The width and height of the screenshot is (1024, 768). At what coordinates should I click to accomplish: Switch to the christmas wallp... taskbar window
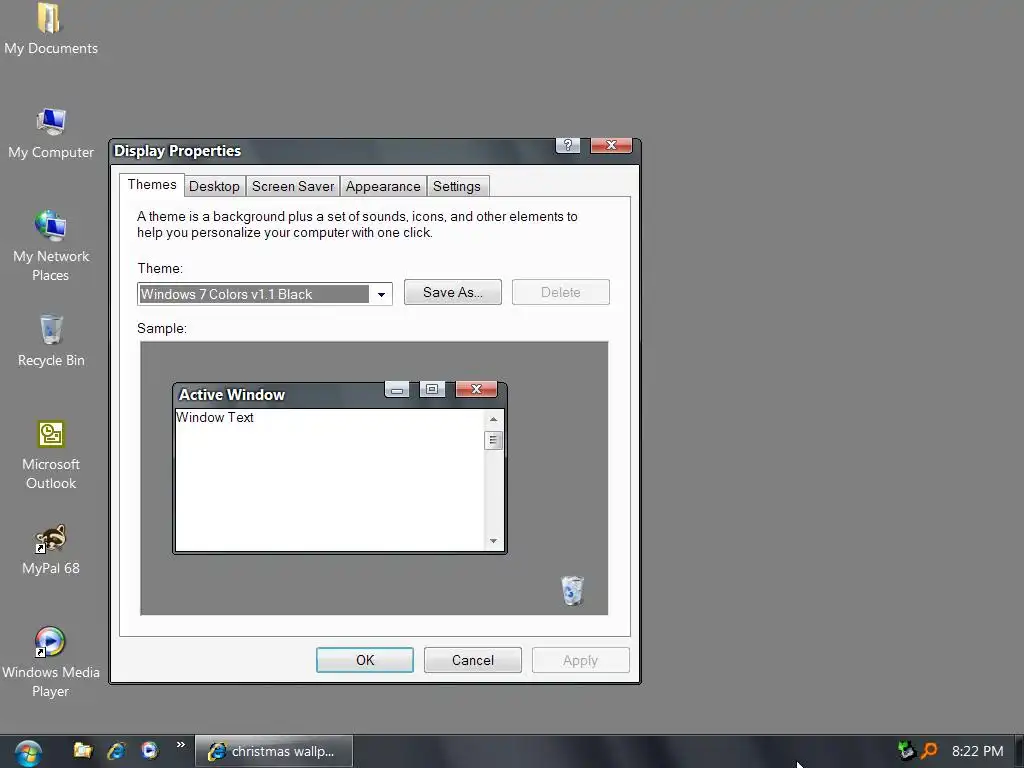click(274, 751)
